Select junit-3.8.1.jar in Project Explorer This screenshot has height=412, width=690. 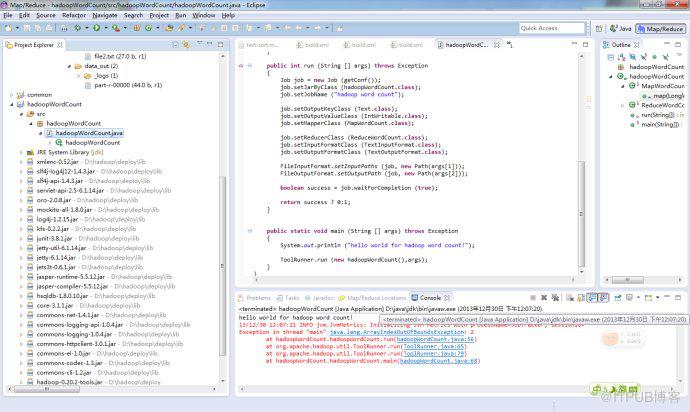pyautogui.click(x=83, y=239)
